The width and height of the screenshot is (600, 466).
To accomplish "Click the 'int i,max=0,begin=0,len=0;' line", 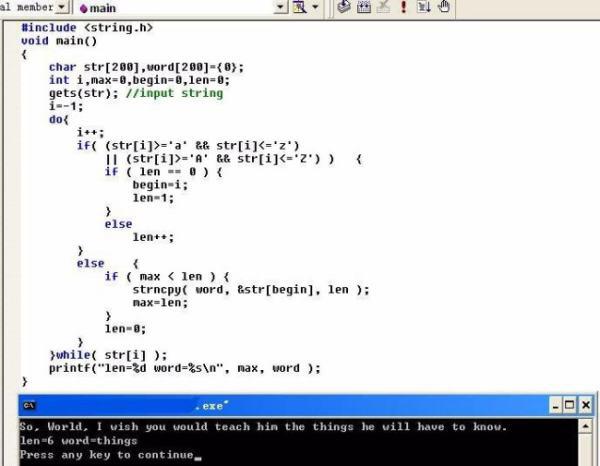I will coord(139,80).
